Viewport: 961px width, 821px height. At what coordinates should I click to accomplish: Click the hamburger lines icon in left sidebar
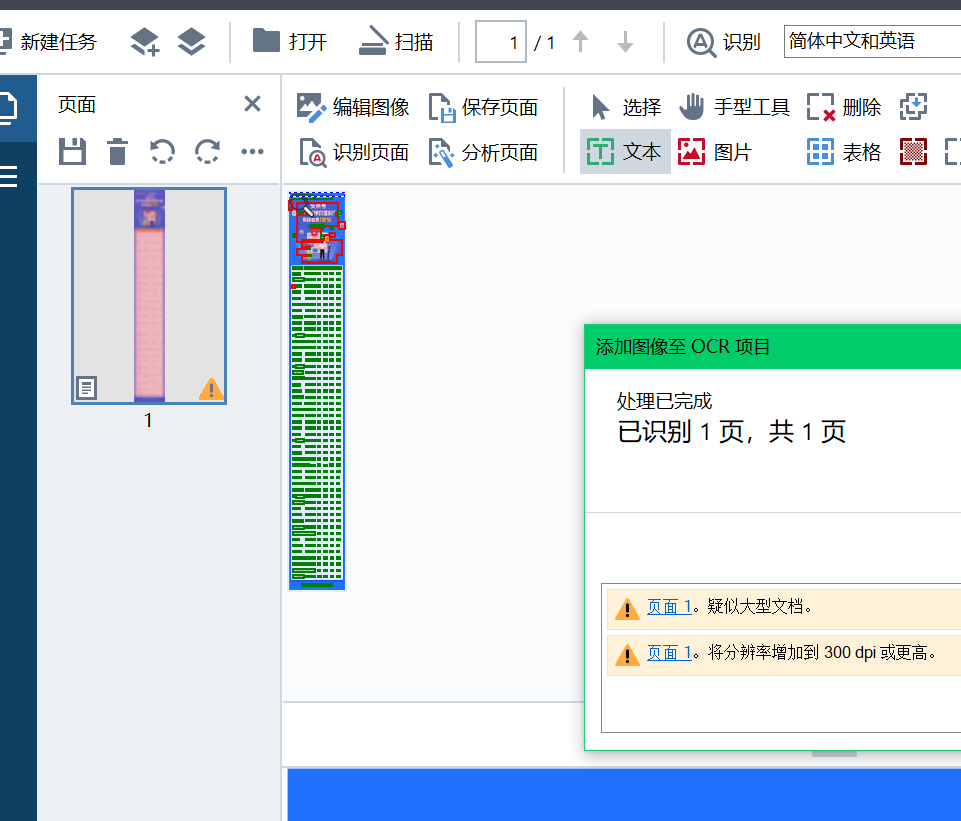(9, 176)
